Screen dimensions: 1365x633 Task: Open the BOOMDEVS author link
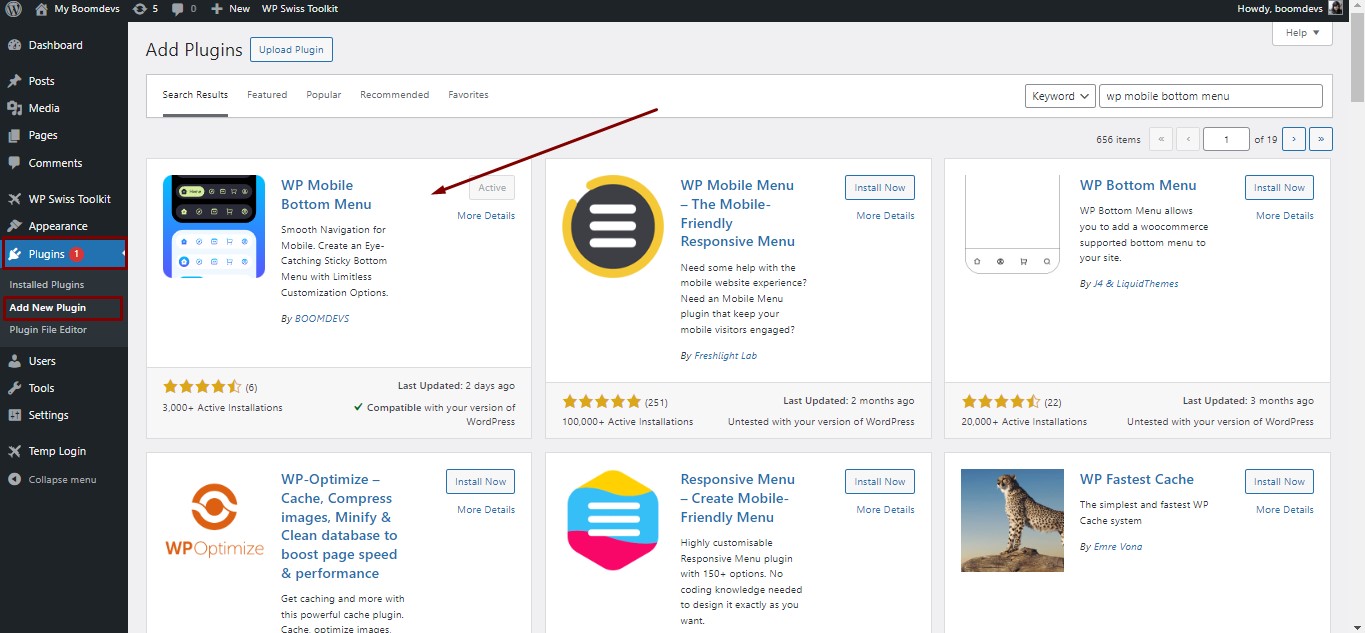(x=322, y=319)
